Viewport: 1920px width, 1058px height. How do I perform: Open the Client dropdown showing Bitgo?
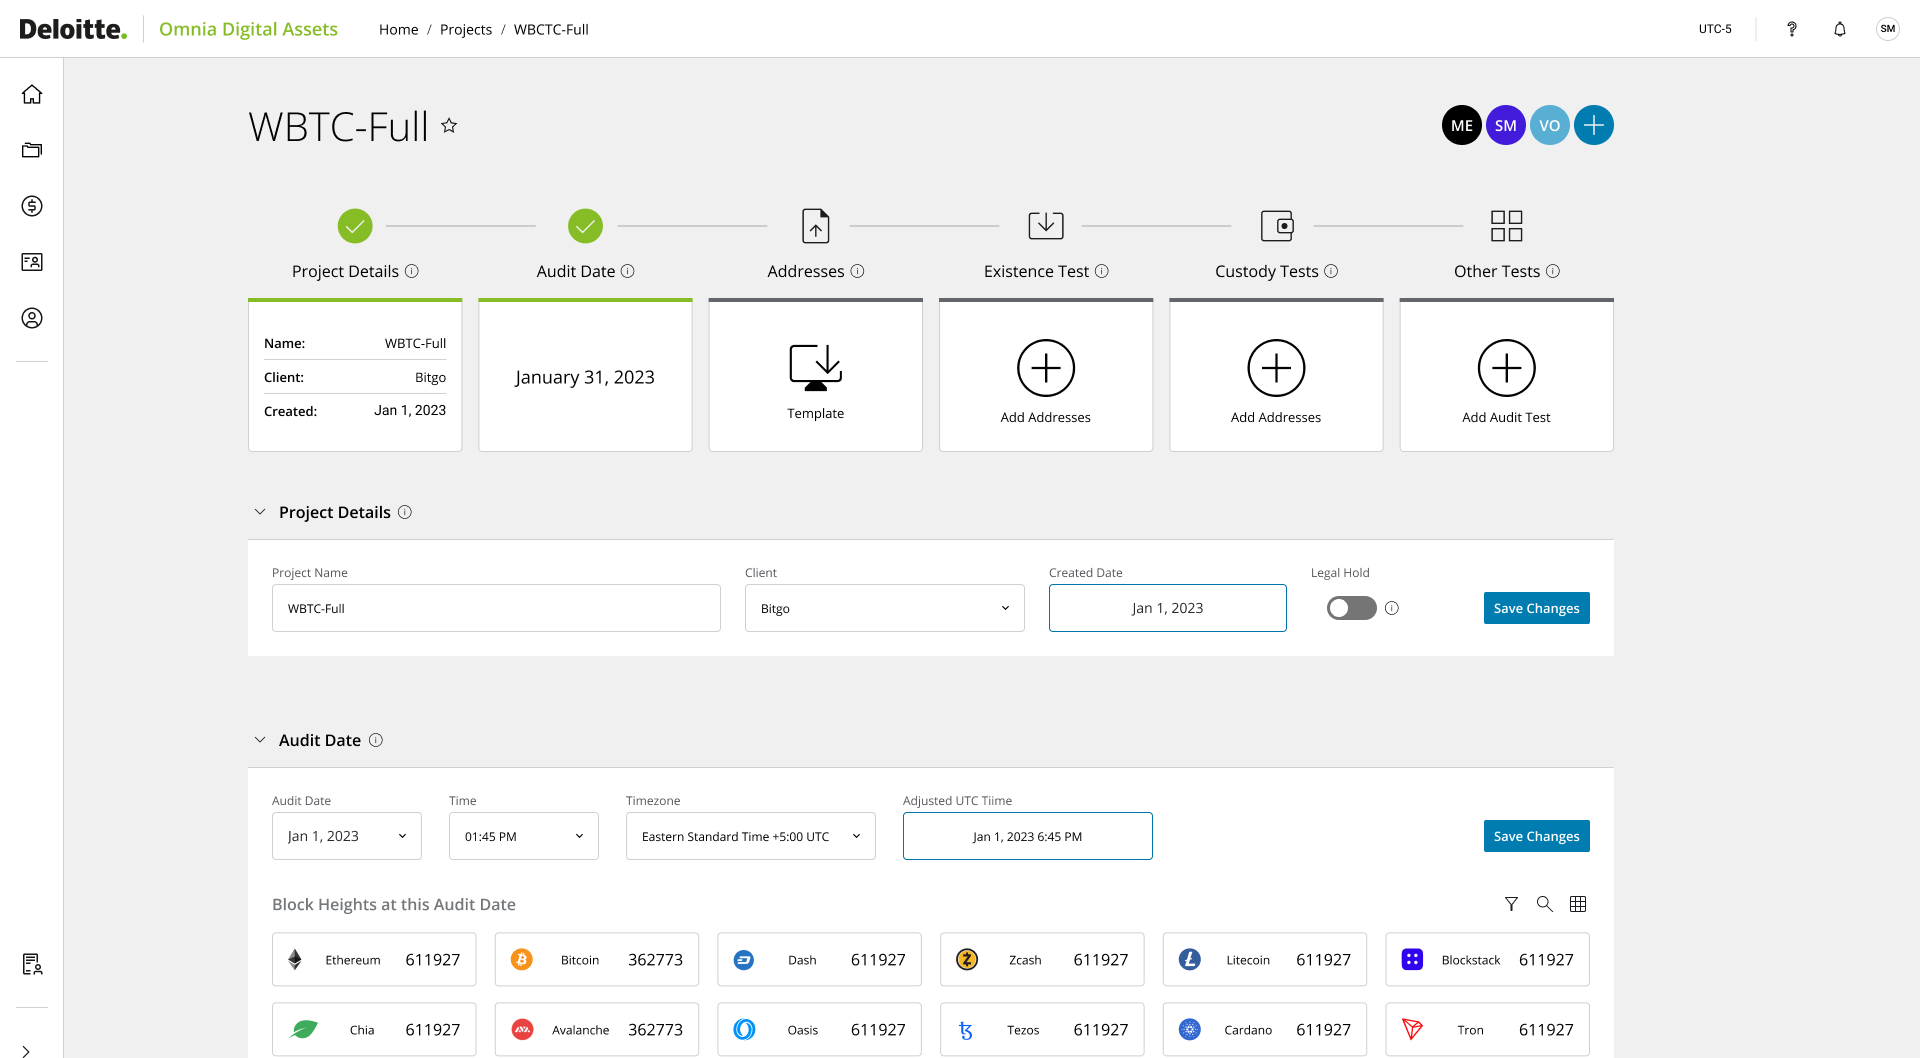click(884, 608)
